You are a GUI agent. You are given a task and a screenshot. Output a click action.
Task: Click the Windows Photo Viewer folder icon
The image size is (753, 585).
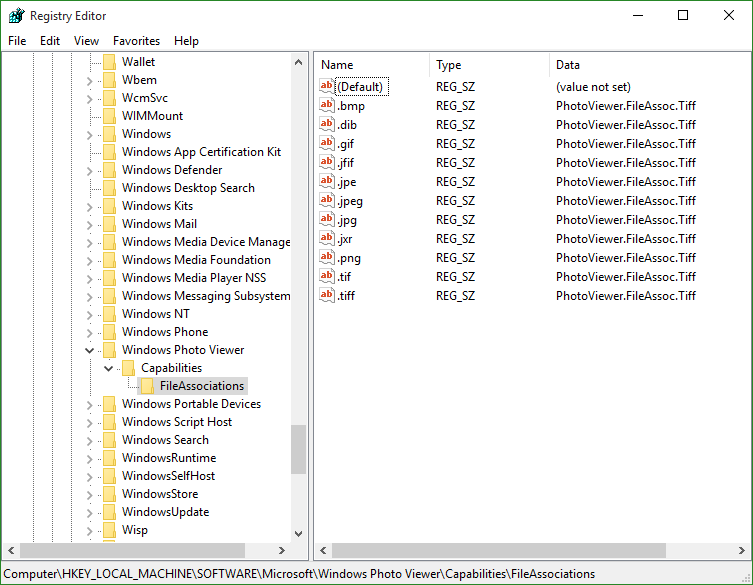pyautogui.click(x=109, y=350)
